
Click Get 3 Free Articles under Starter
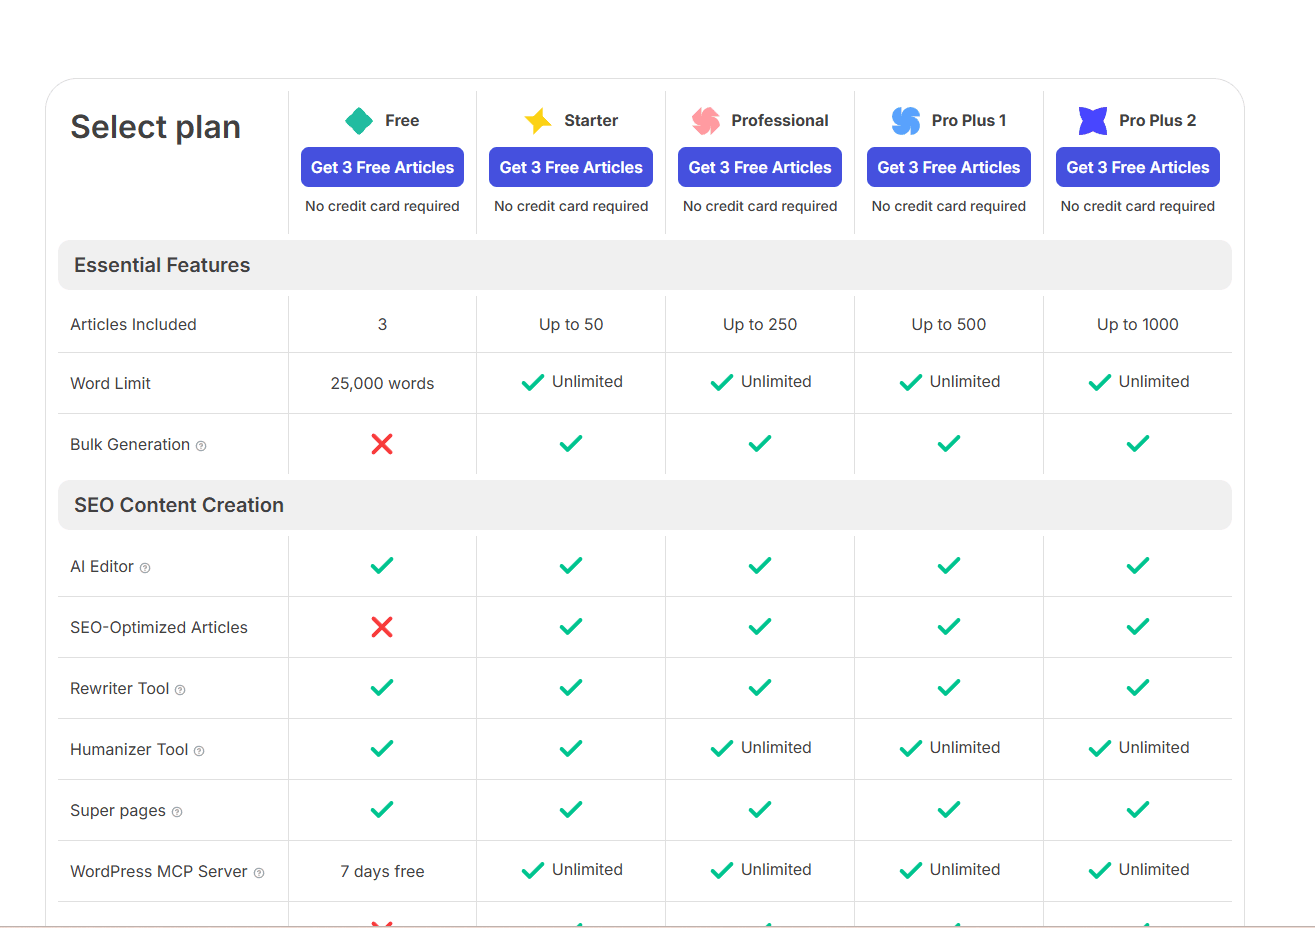571,167
